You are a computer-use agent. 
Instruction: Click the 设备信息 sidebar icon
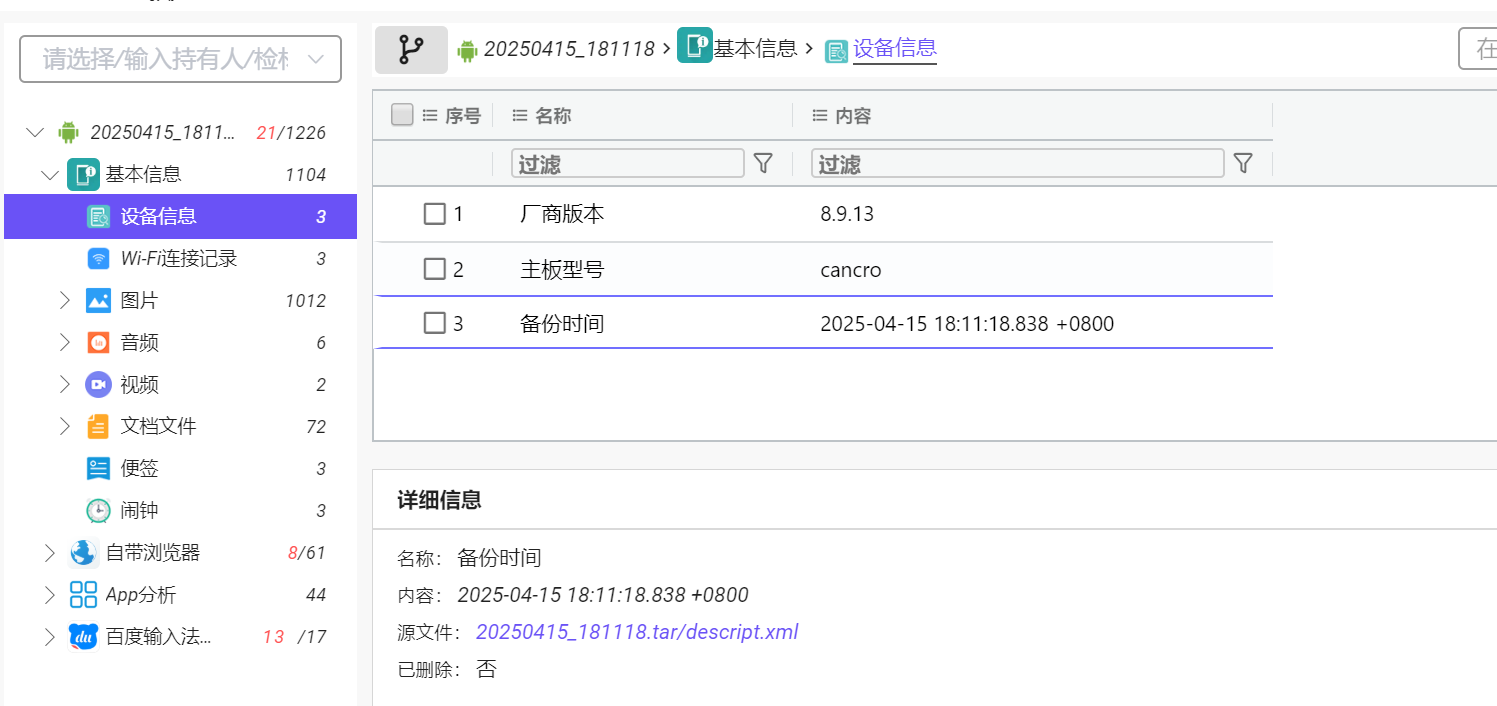(x=98, y=217)
